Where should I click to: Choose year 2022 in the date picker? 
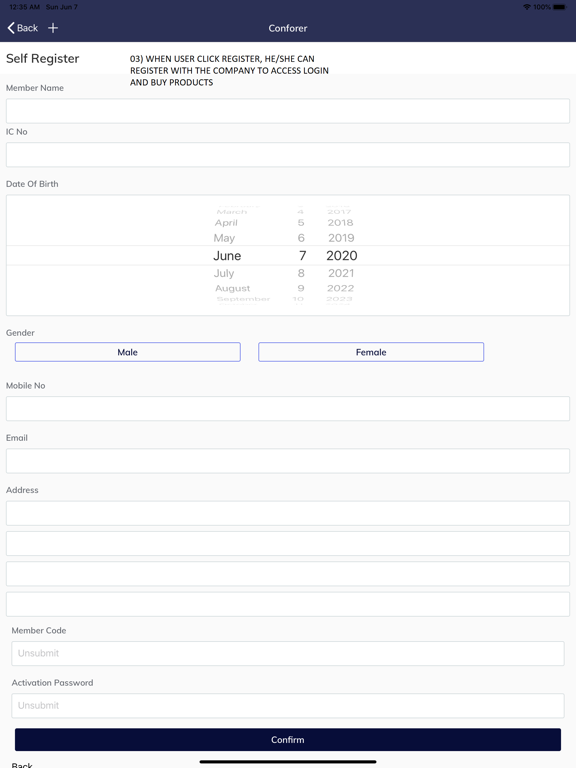[340, 288]
